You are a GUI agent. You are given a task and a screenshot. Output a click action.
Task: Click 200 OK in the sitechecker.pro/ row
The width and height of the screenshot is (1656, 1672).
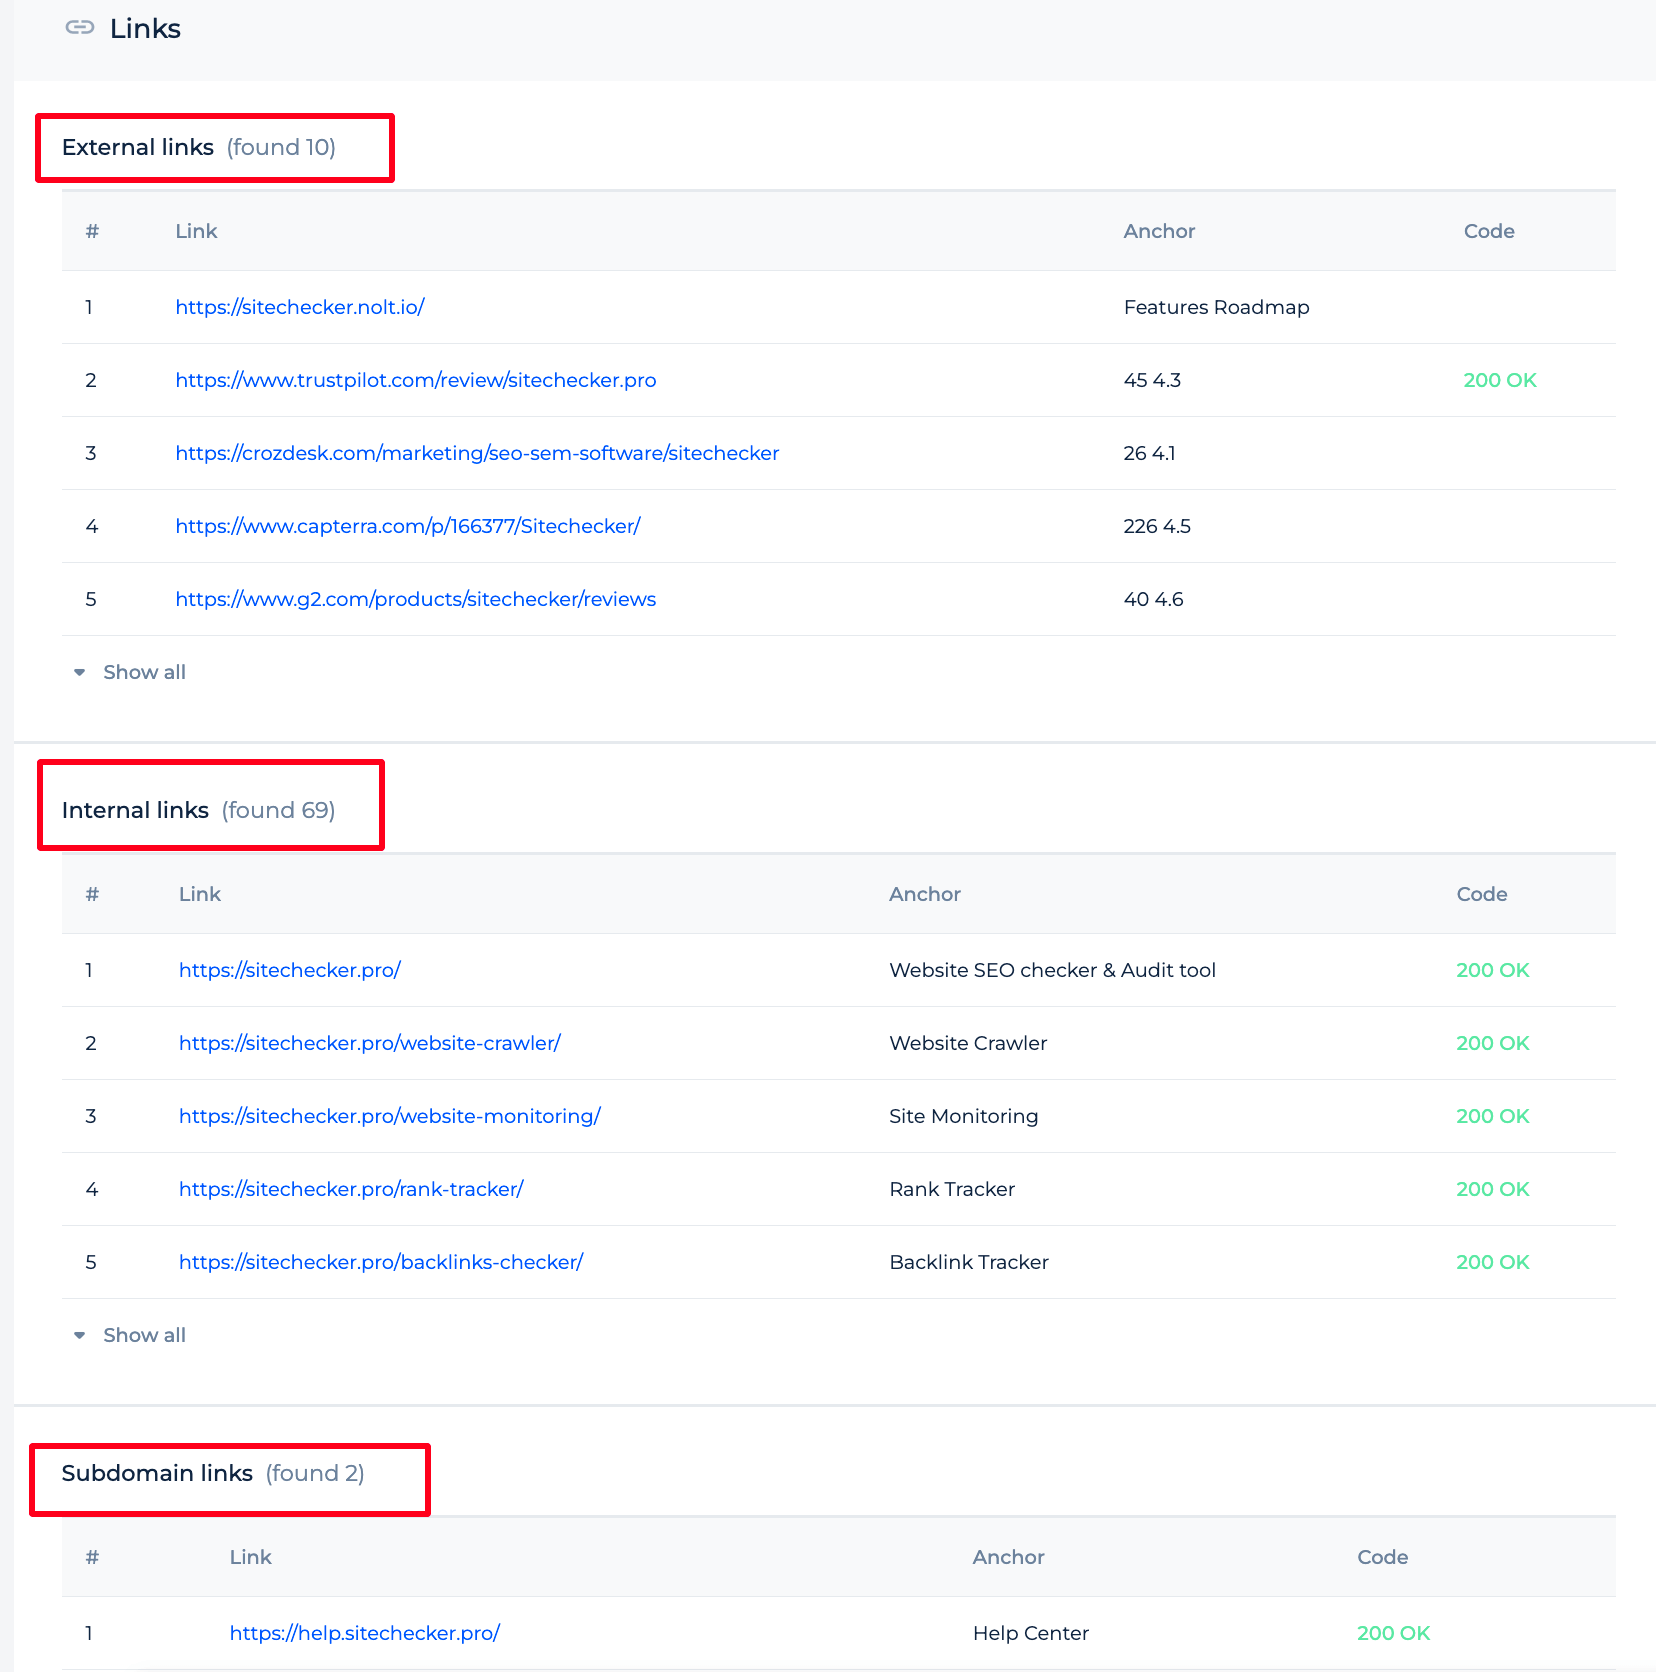(x=1493, y=970)
